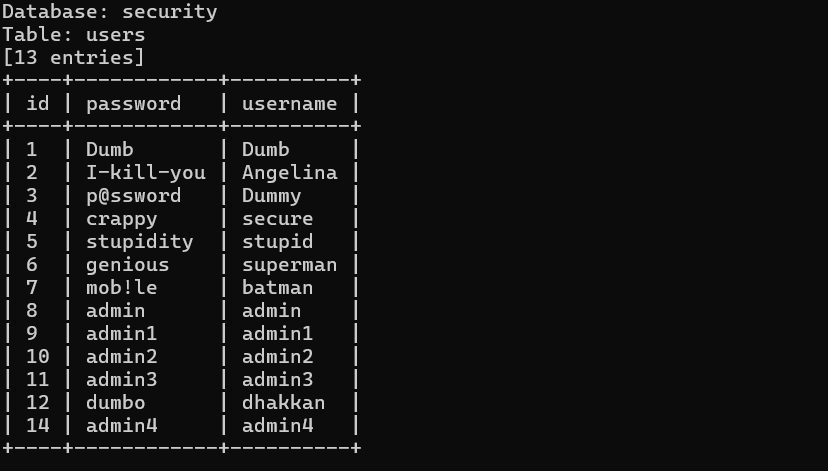Click the id value '14'
The image size is (828, 471).
pos(37,426)
